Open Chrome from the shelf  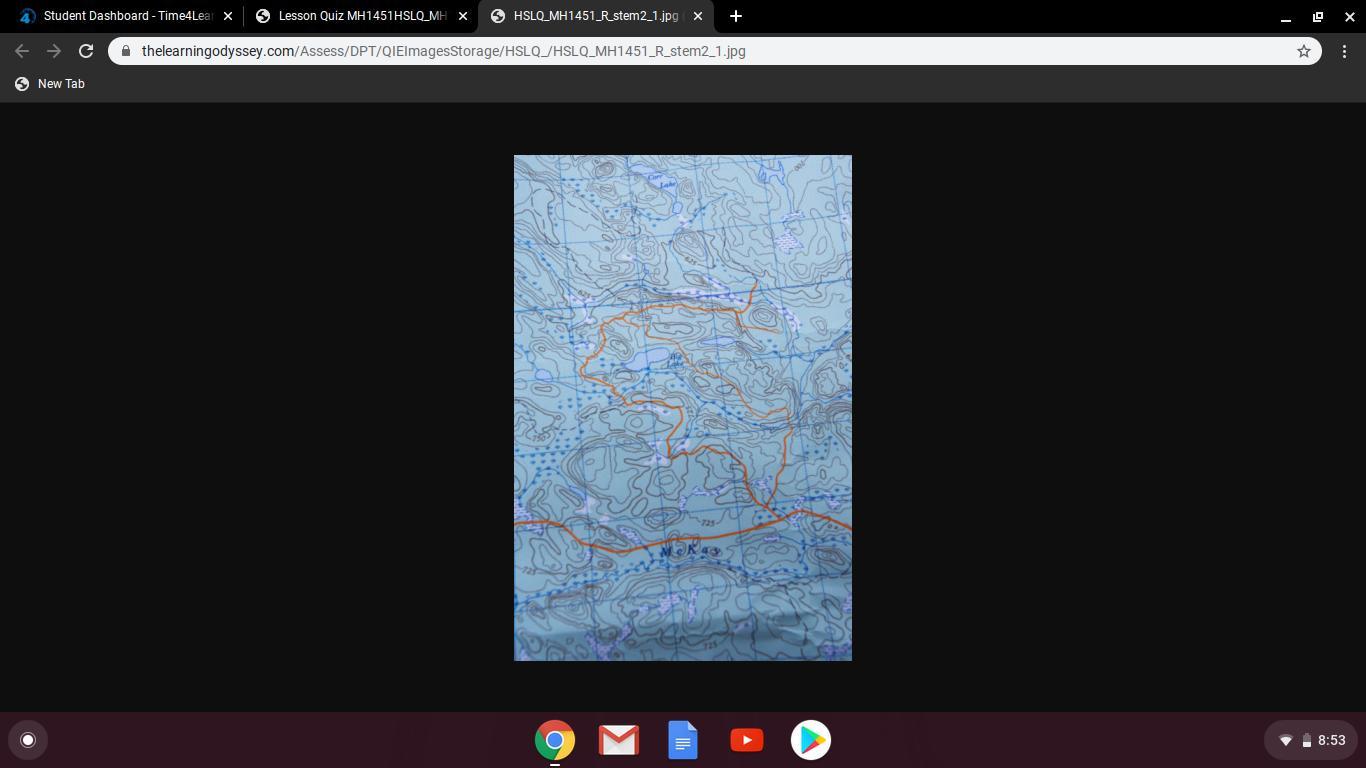pyautogui.click(x=555, y=740)
